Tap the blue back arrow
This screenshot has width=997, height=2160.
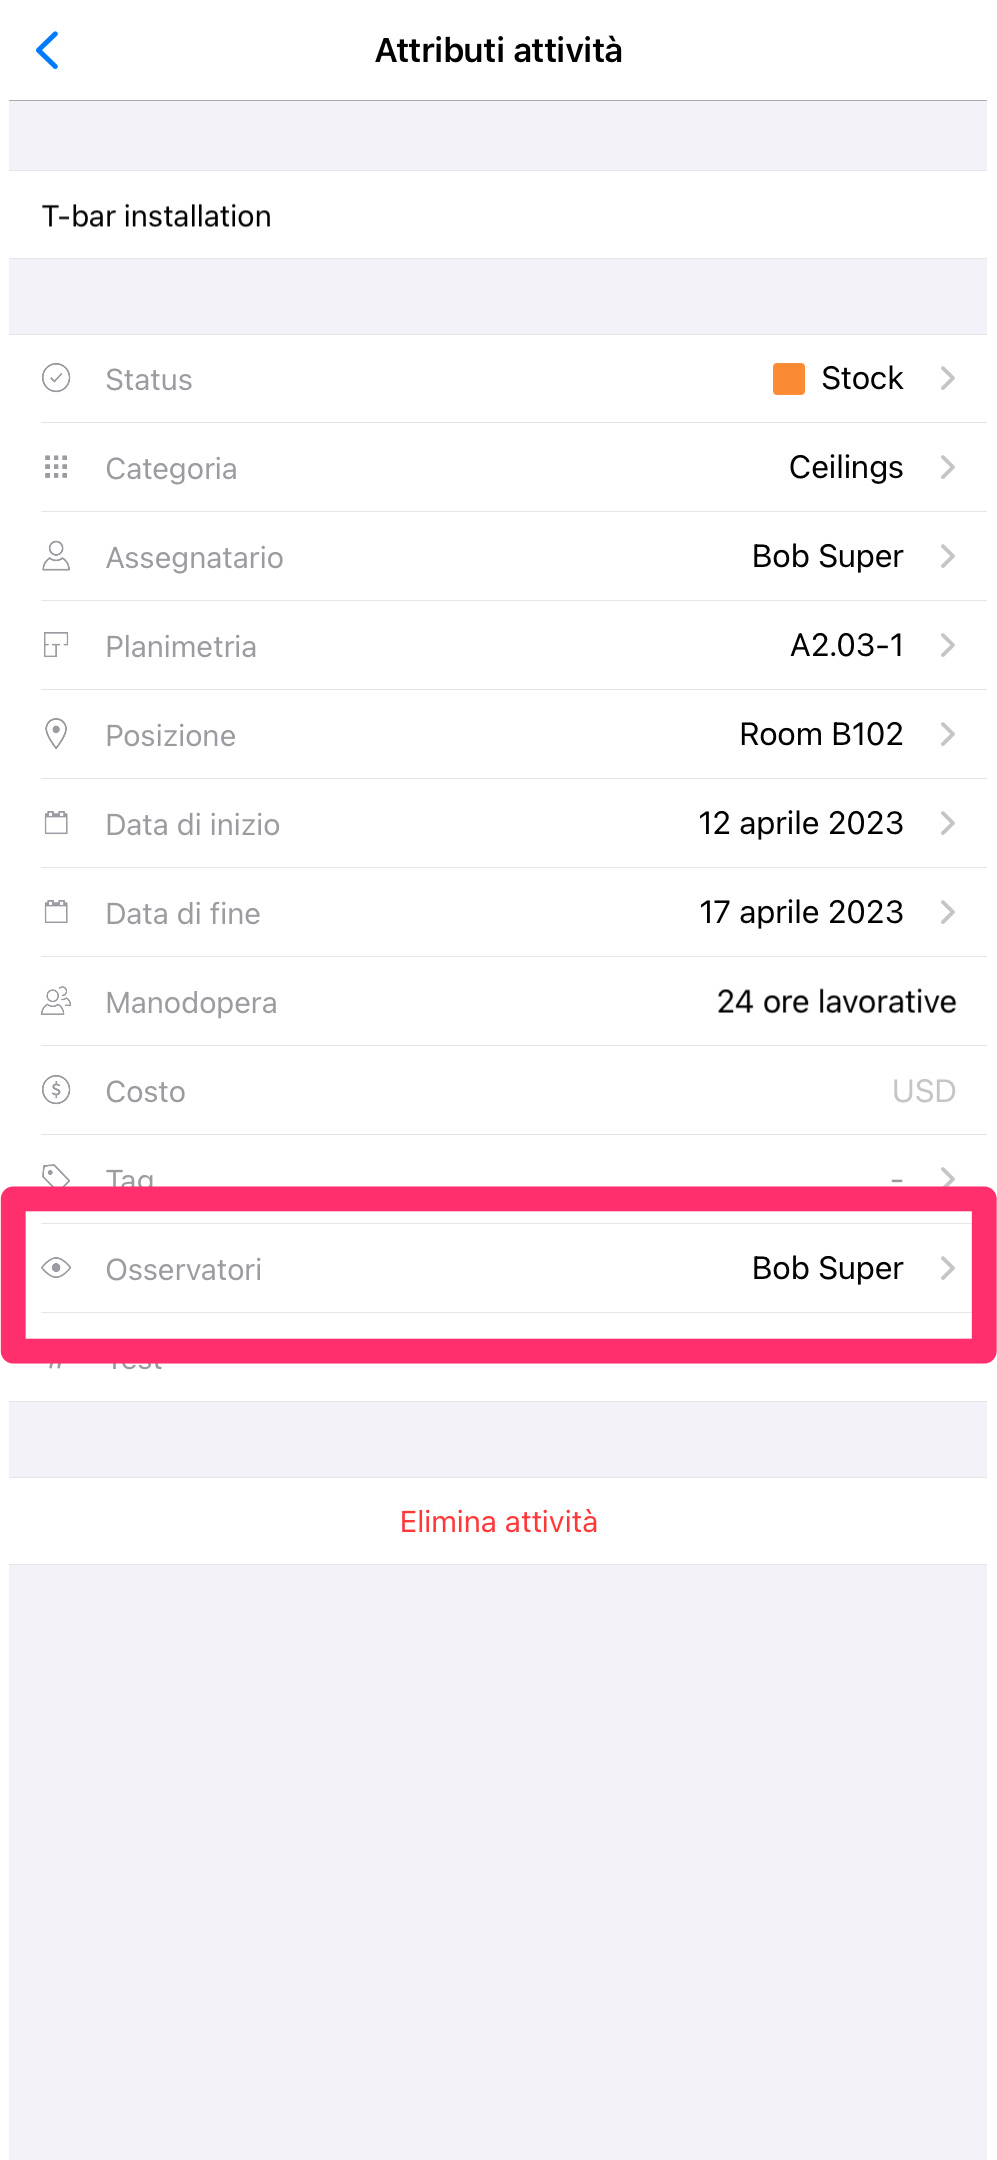click(47, 50)
